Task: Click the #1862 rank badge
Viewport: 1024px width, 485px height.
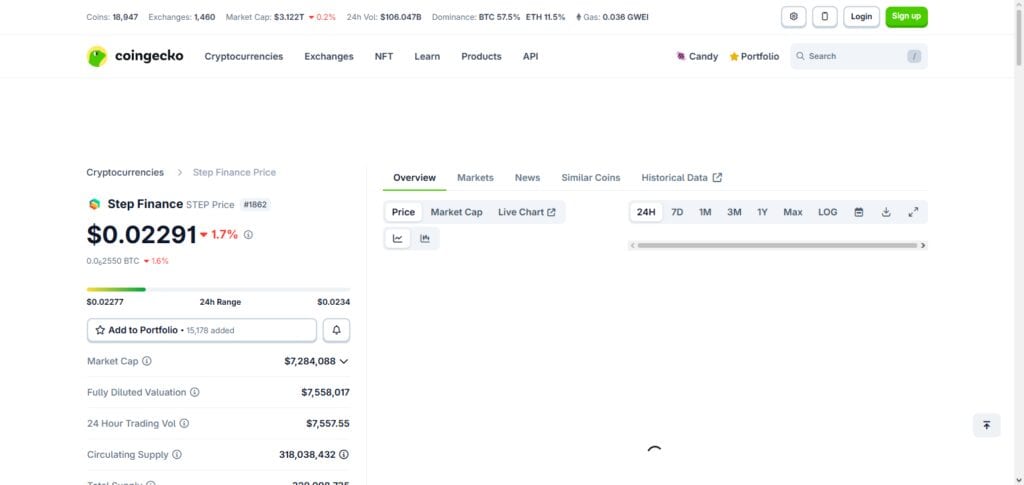Action: [255, 204]
